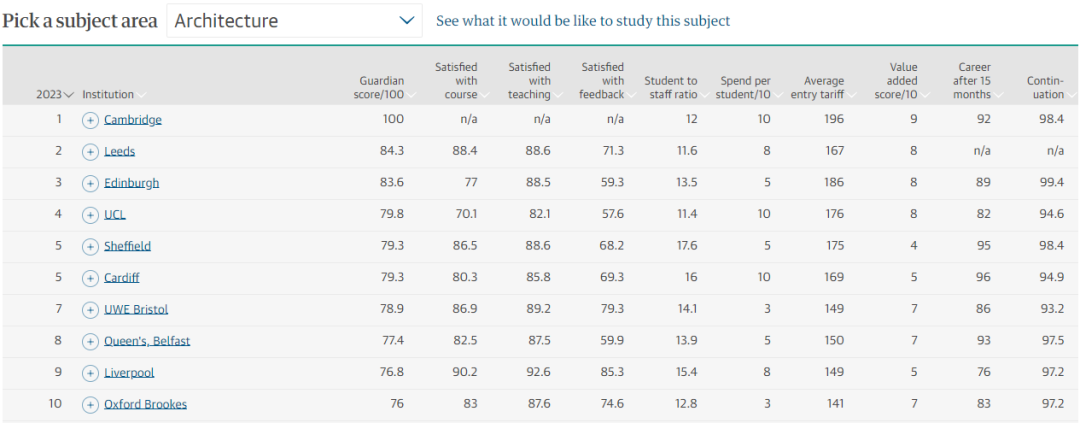Image resolution: width=1080 pixels, height=423 pixels.
Task: Open the Architecture subject area dropdown
Action: tap(294, 21)
